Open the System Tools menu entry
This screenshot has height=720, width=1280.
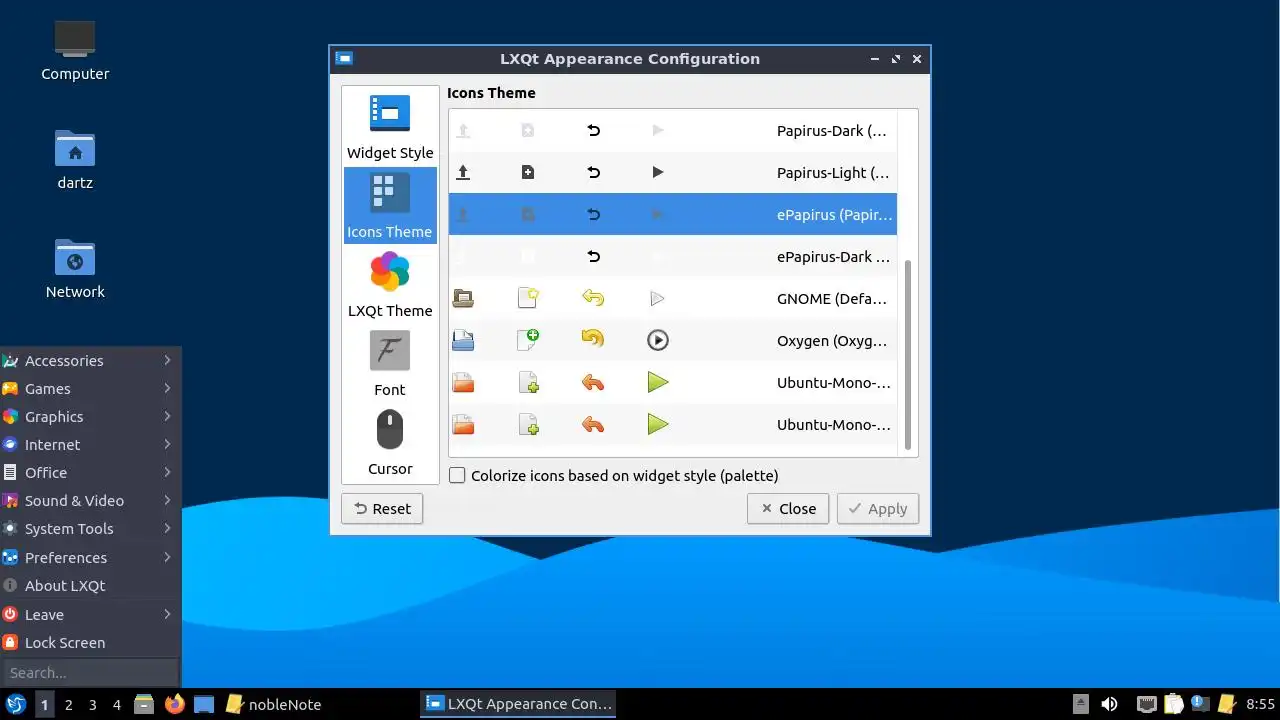pos(90,528)
